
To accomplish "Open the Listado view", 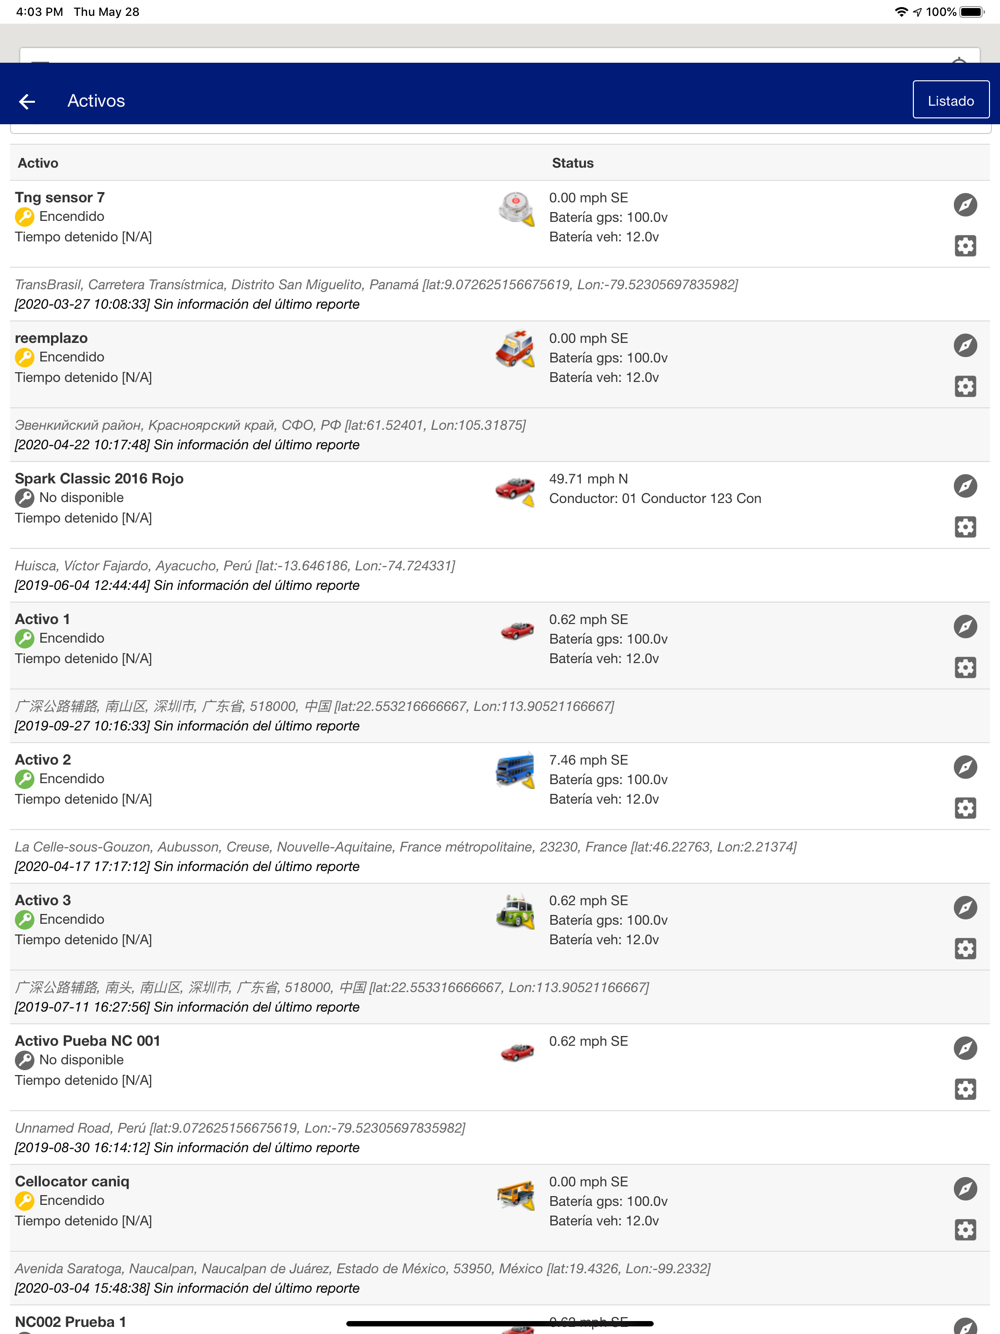I will coord(950,100).
